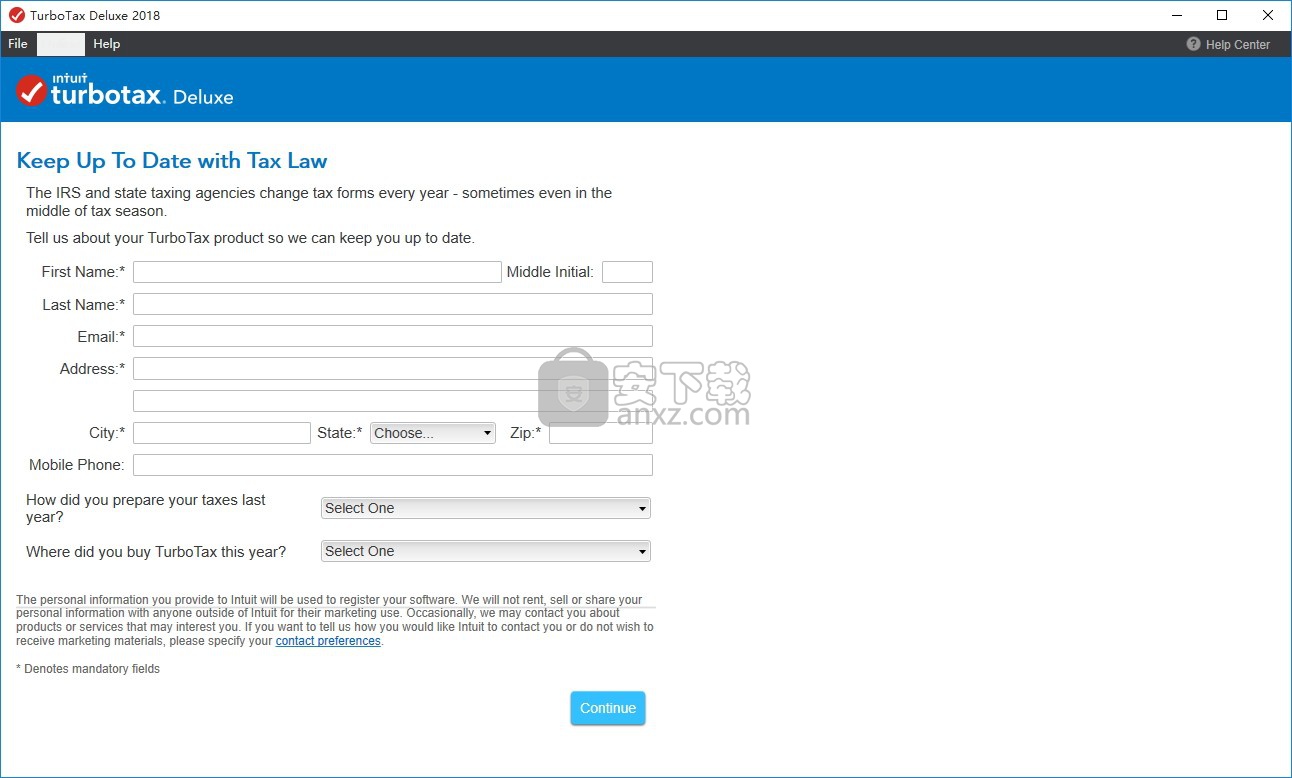Image resolution: width=1292 pixels, height=778 pixels.
Task: Maximize the TurboTax Deluxe 2018 window
Action: click(x=1222, y=15)
